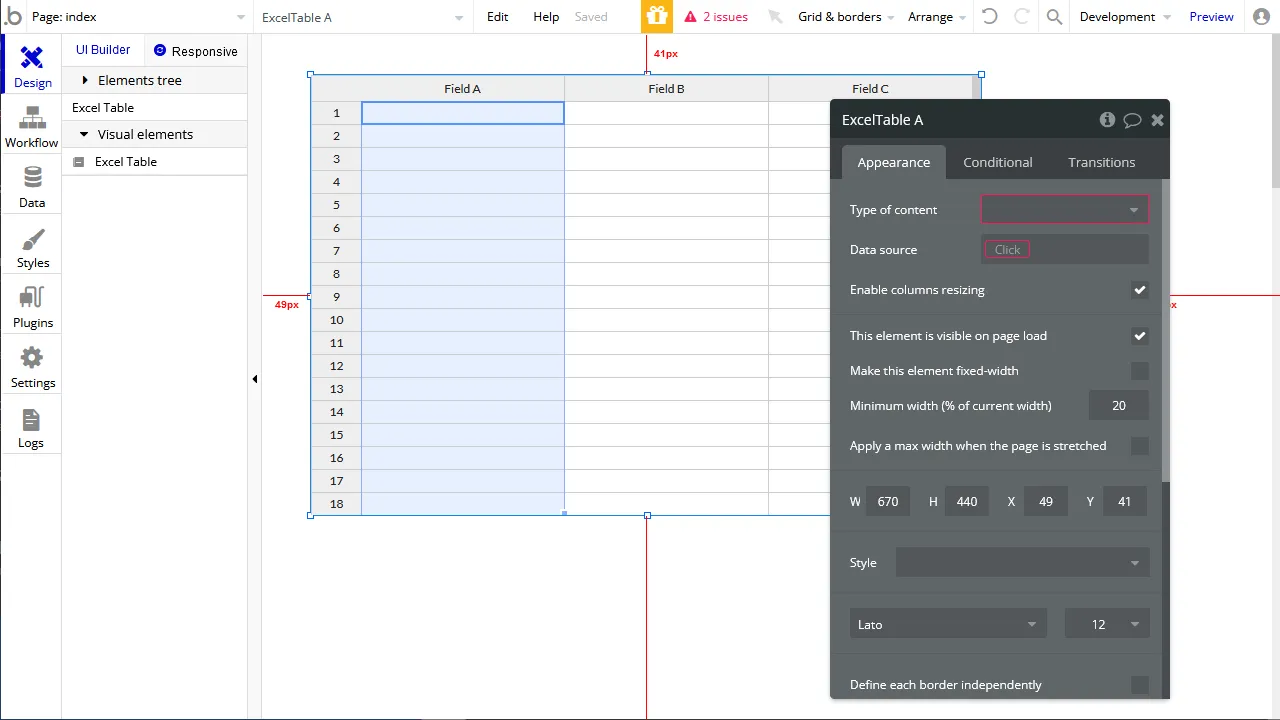
Task: View ExcelTable A element info
Action: click(x=1107, y=119)
